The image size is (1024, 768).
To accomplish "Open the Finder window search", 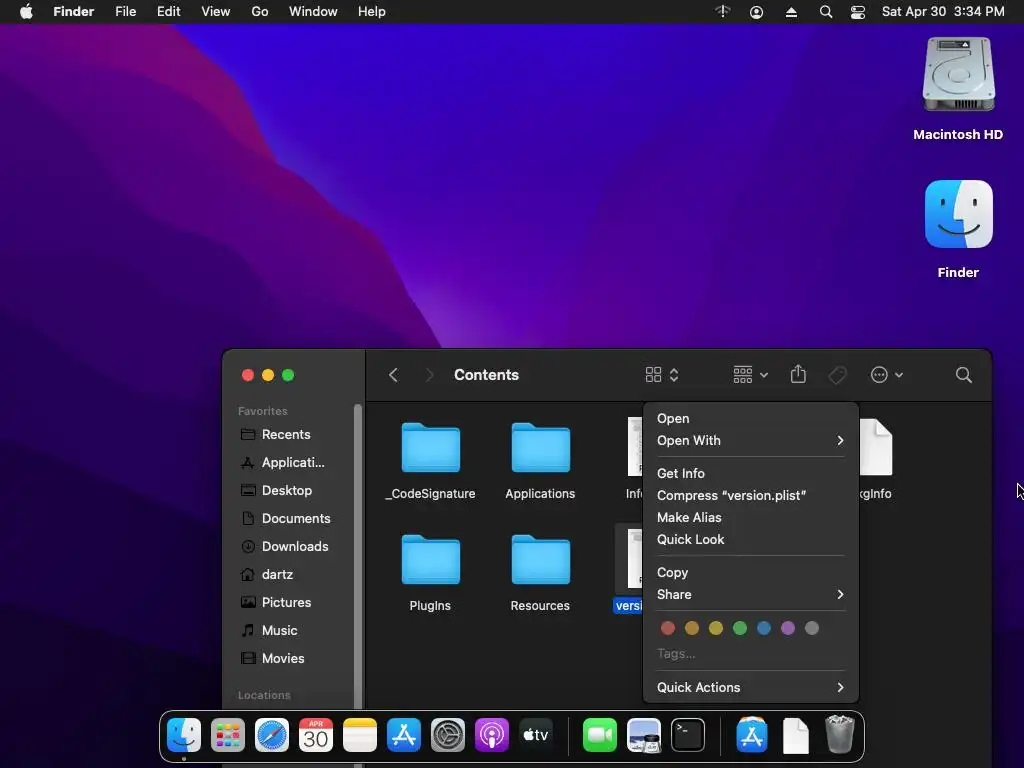I will click(963, 375).
